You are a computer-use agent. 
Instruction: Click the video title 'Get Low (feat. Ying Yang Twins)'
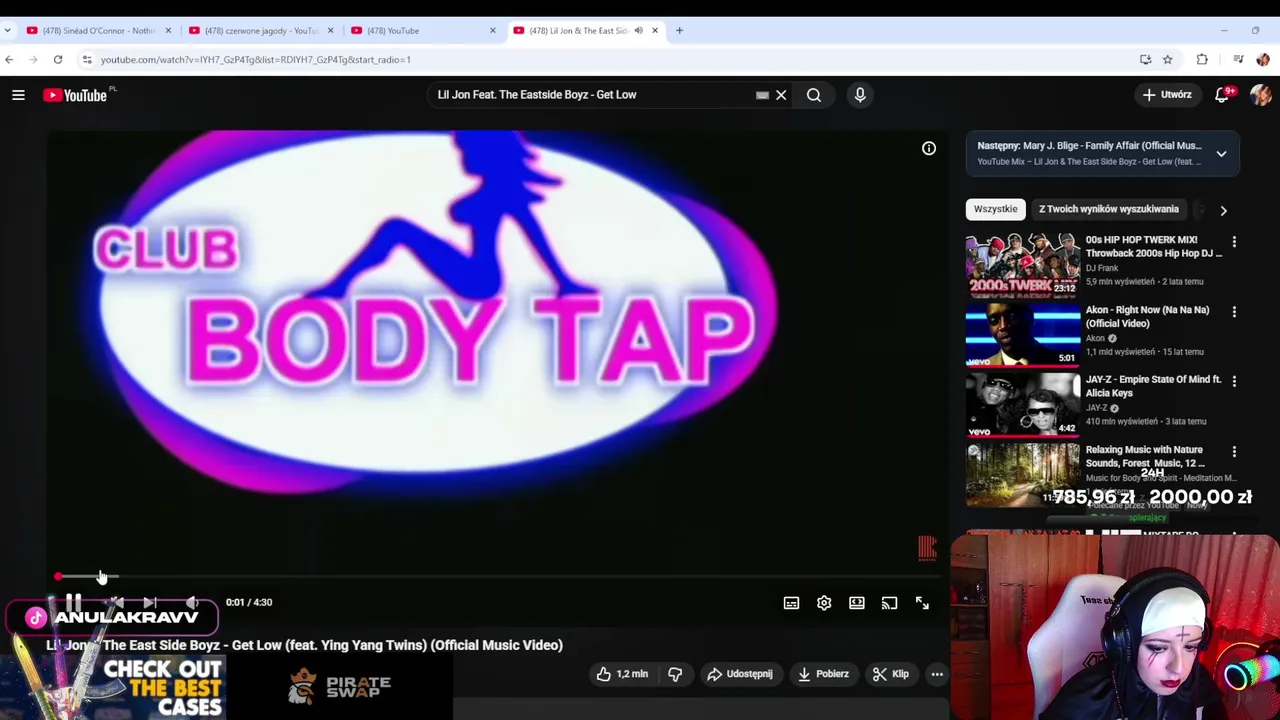(328, 645)
